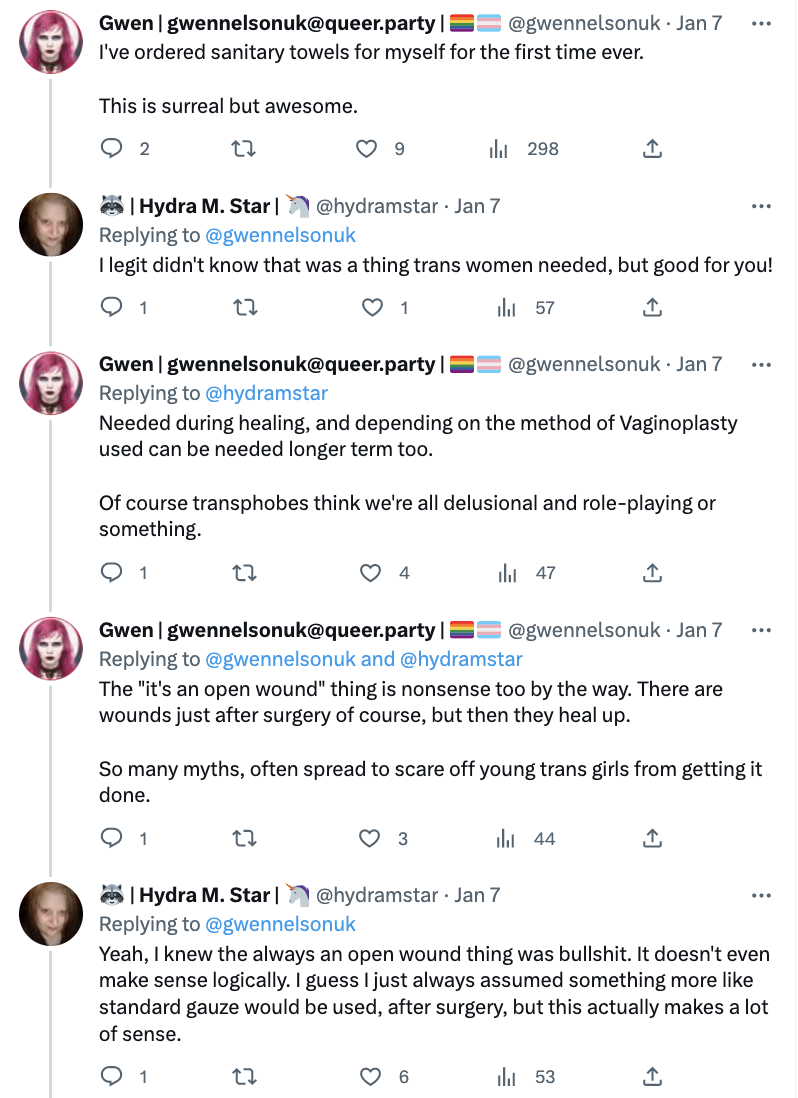This screenshot has width=798, height=1098.
Task: Share the 'So many myths' tweet
Action: pyautogui.click(x=652, y=839)
